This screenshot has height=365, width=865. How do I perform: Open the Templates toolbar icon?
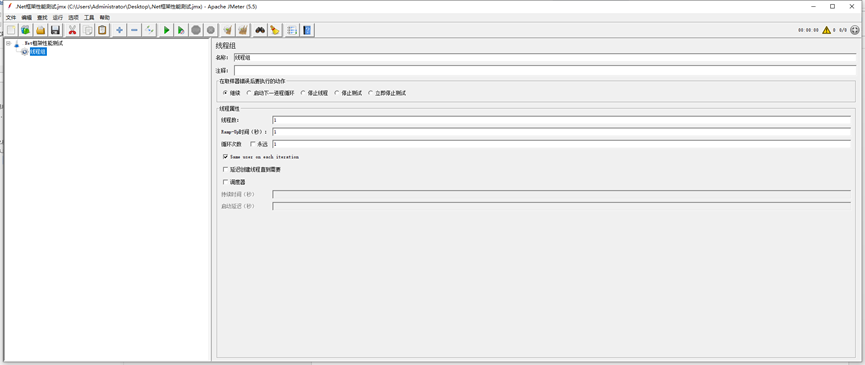25,30
